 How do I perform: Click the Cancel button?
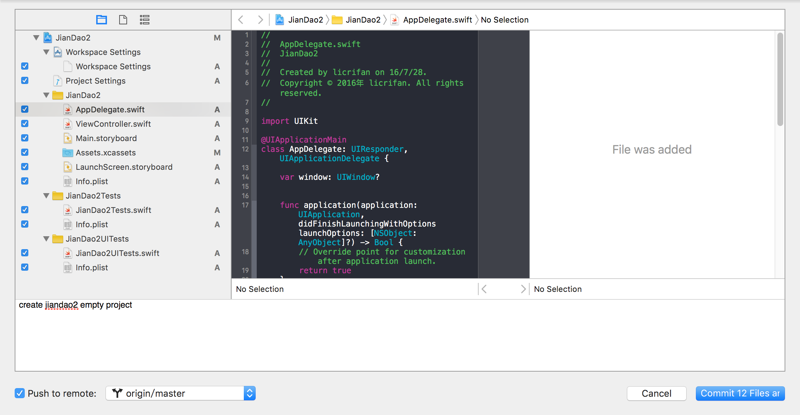pyautogui.click(x=656, y=393)
